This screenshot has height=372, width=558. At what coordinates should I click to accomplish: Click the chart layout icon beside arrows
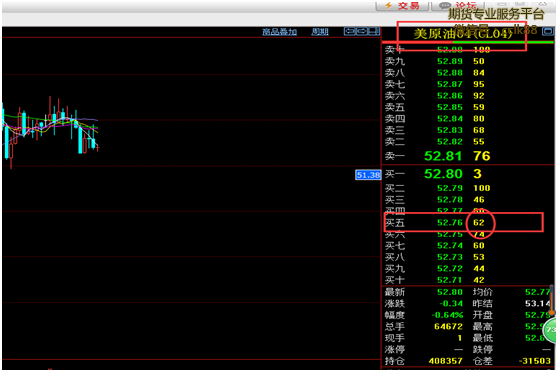click(373, 32)
